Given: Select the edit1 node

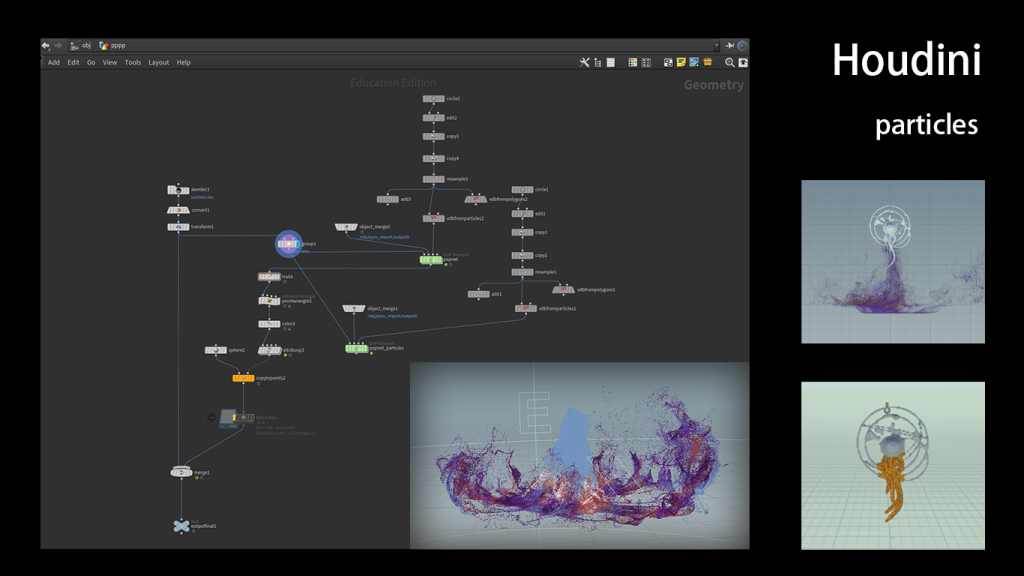Looking at the screenshot, I should pos(522,214).
